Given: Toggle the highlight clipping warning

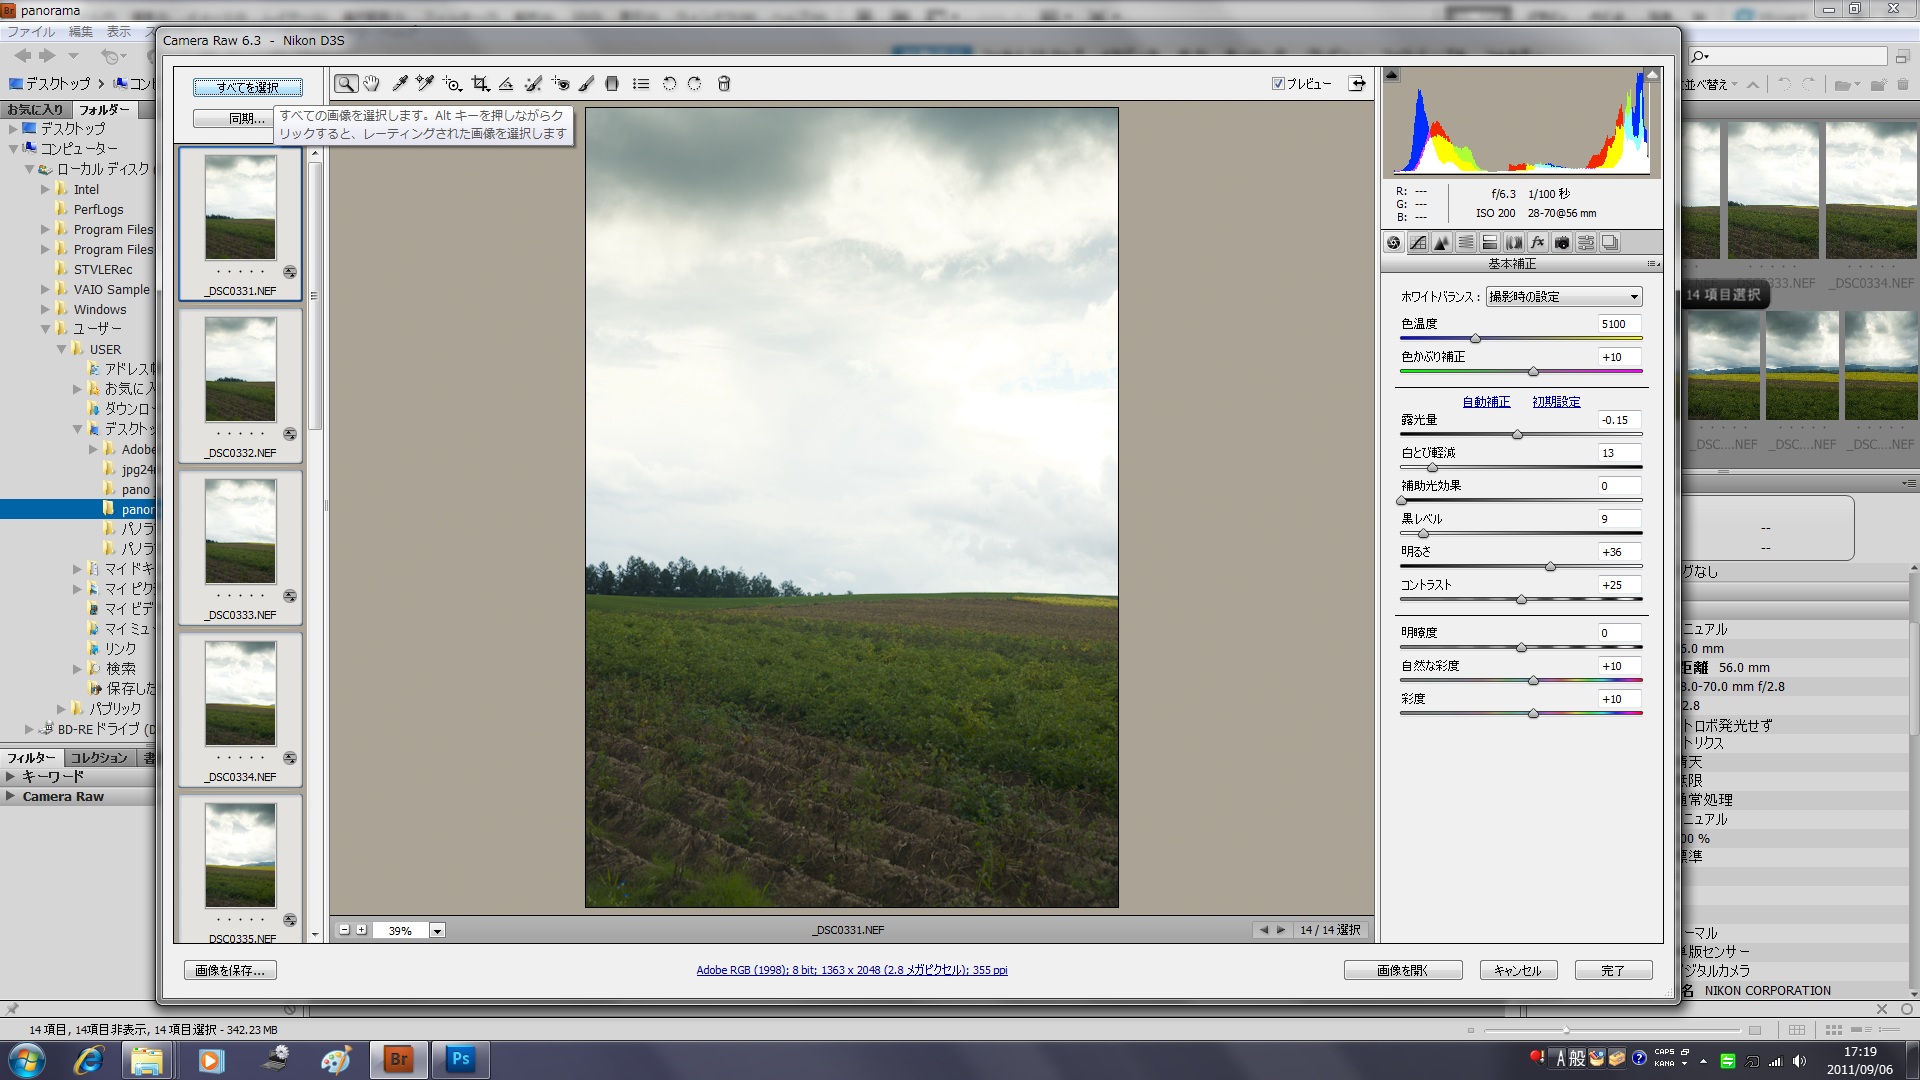Looking at the screenshot, I should pyautogui.click(x=1652, y=75).
